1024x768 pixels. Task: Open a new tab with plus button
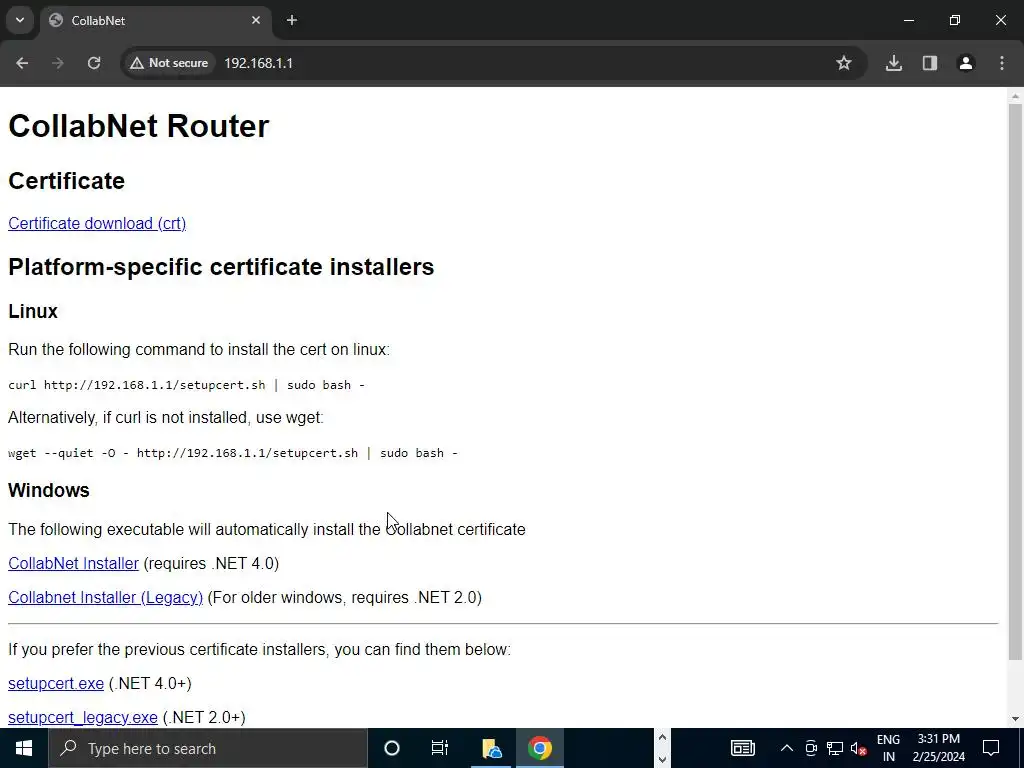pos(292,20)
